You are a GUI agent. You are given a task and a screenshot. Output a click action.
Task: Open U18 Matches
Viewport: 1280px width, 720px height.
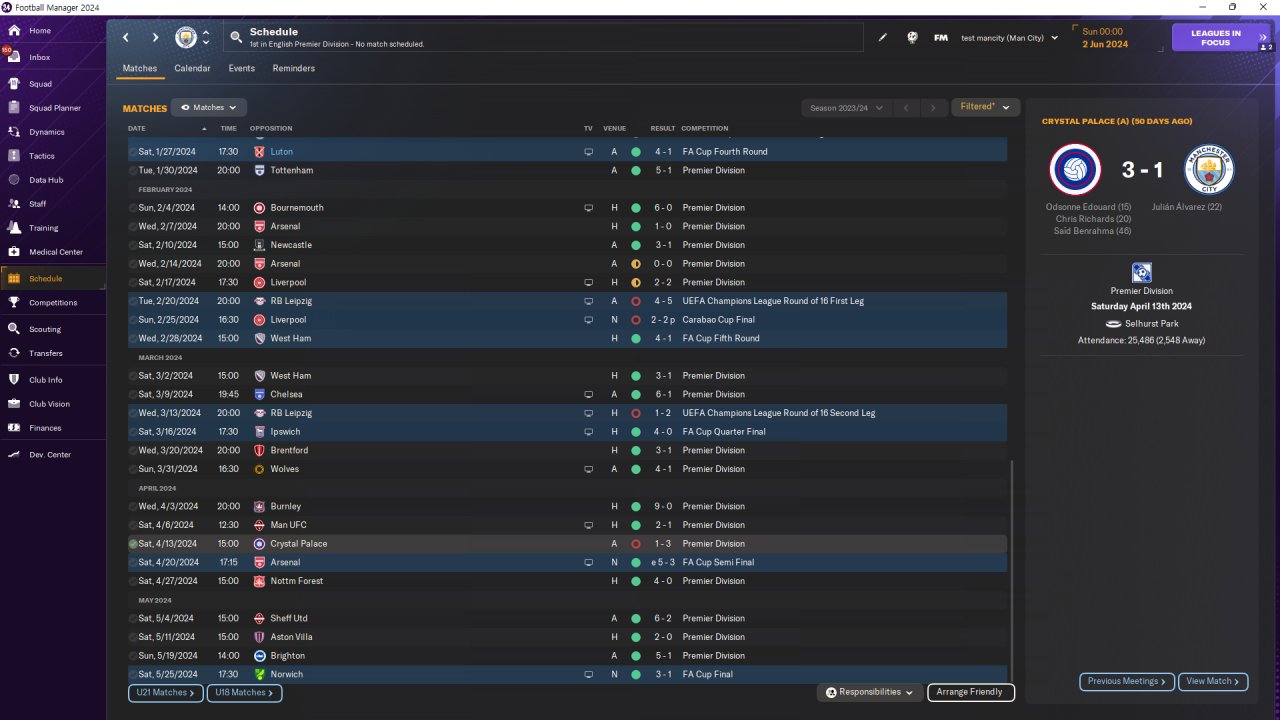[244, 692]
